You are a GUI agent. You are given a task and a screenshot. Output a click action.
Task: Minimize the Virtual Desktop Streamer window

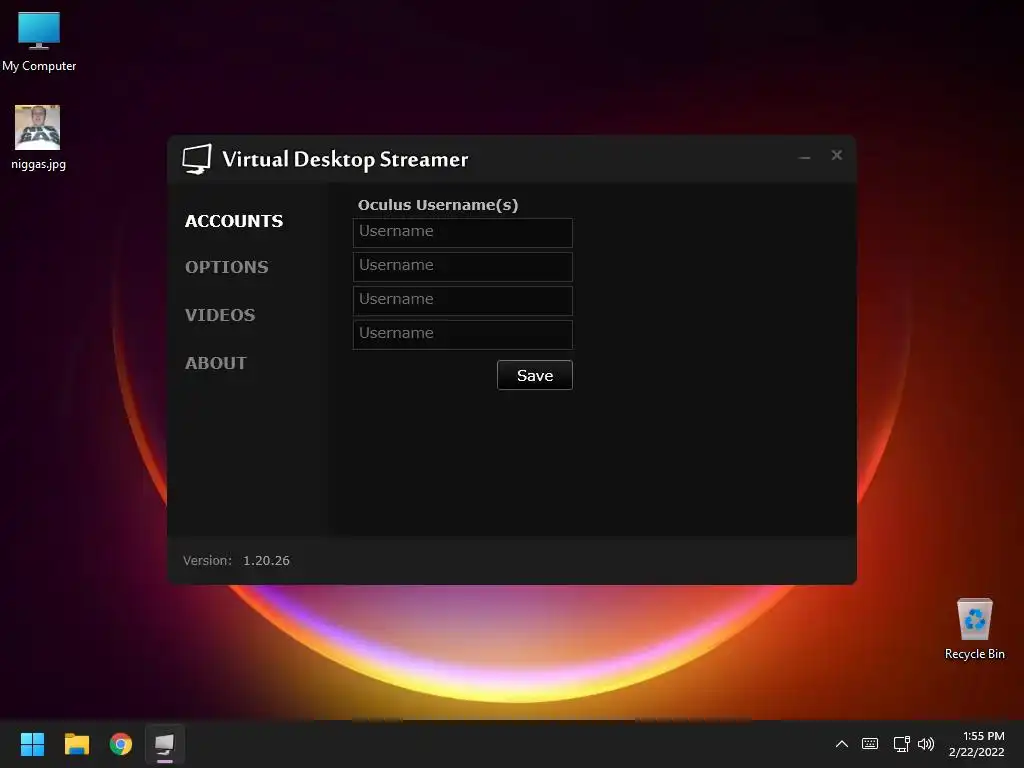pos(805,156)
